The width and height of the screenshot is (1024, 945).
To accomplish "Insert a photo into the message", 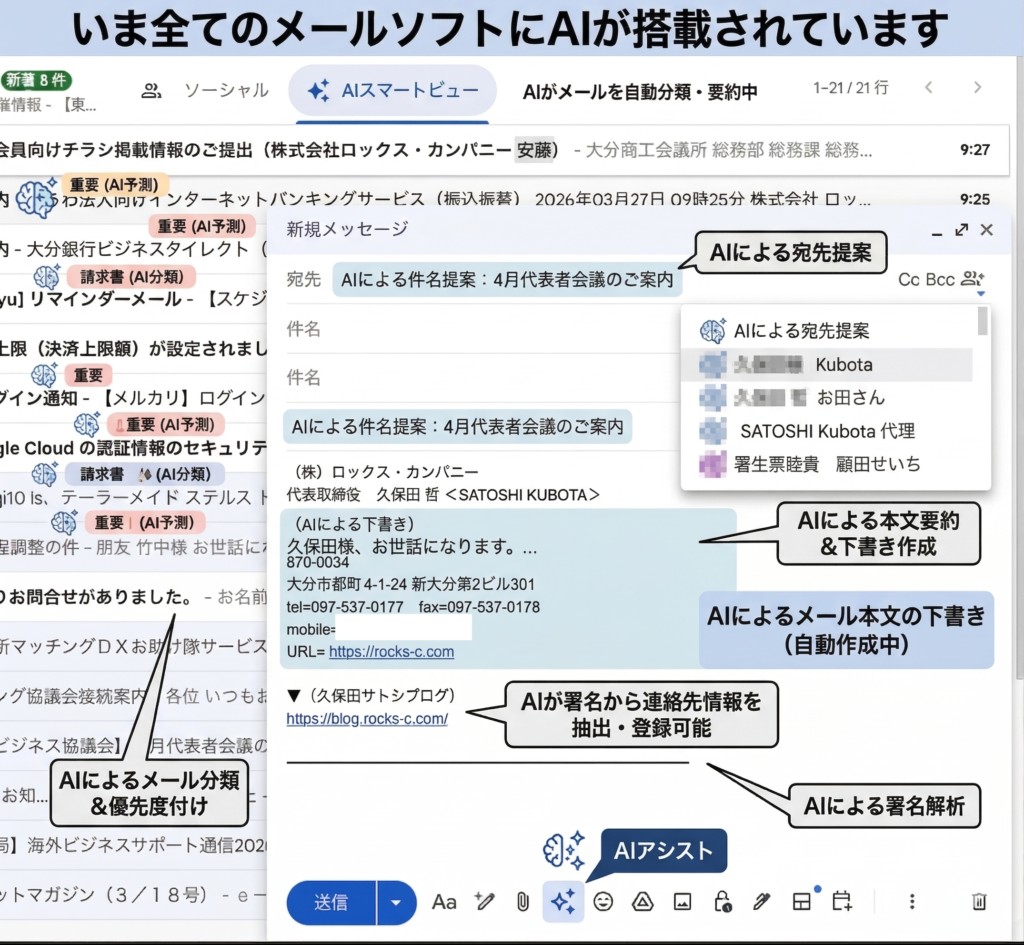I will (682, 902).
